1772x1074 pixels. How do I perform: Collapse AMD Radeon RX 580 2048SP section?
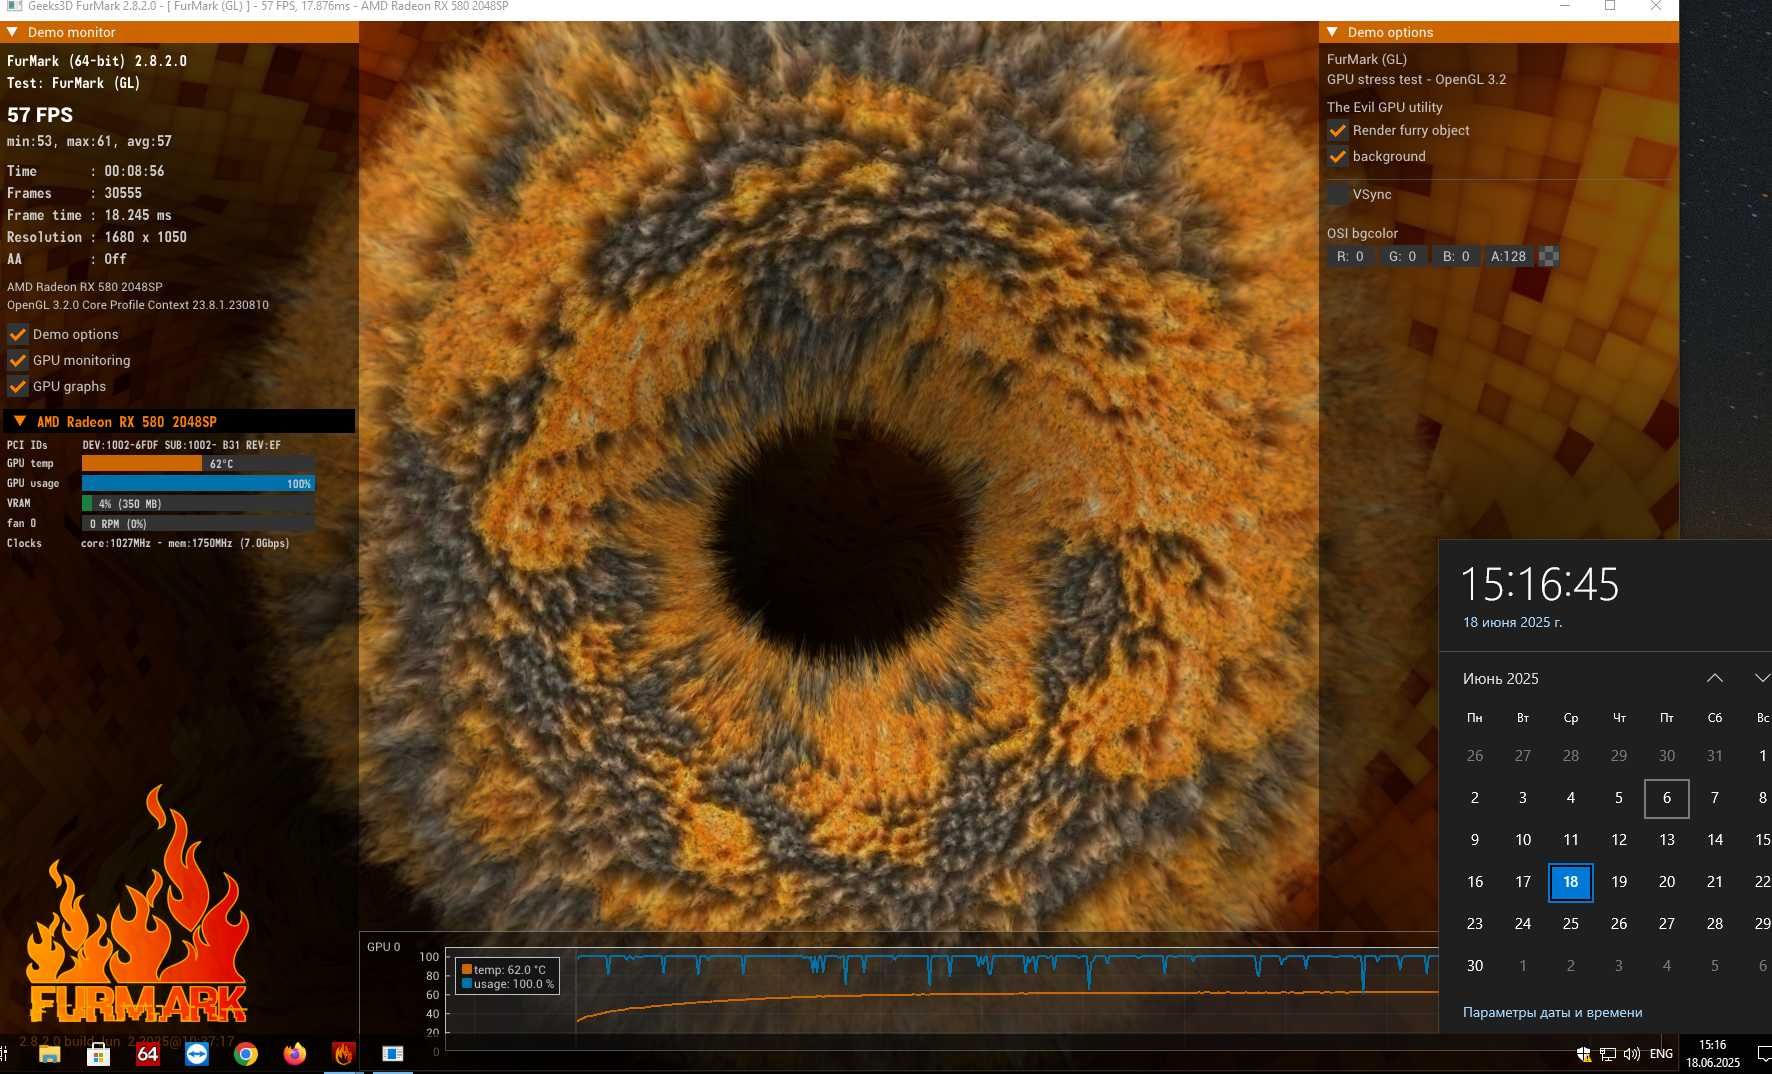20,421
